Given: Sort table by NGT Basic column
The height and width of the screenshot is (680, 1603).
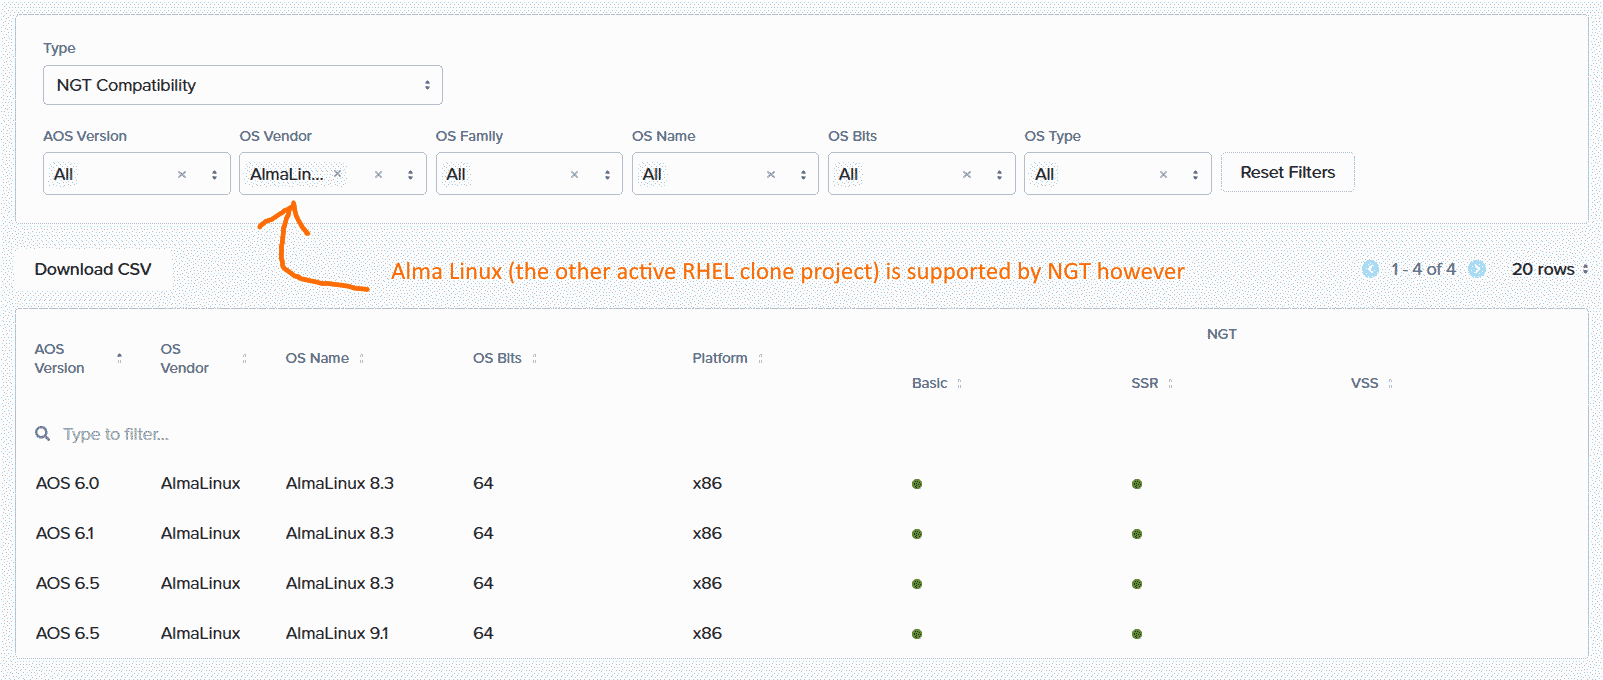Looking at the screenshot, I should click(x=959, y=383).
